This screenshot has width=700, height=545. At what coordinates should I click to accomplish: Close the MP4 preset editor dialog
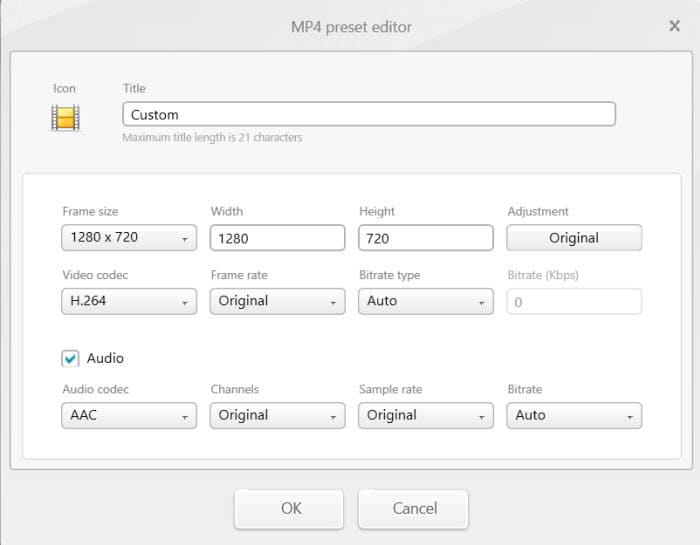pos(675,26)
